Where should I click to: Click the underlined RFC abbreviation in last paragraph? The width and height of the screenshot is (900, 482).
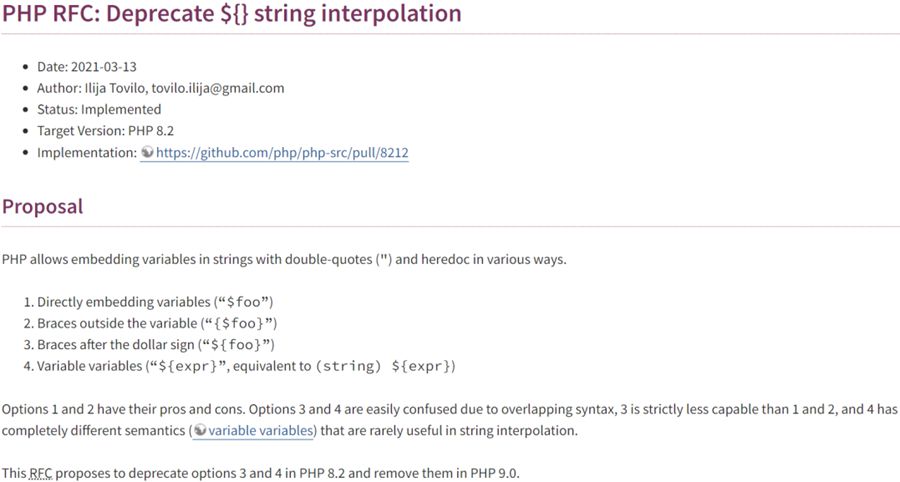click(x=40, y=472)
